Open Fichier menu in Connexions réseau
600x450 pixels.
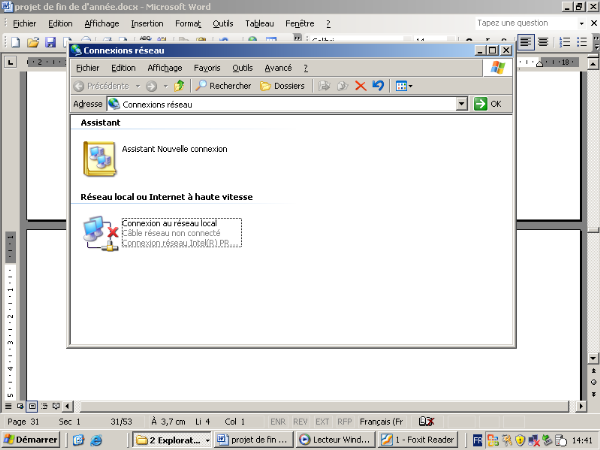pos(88,68)
